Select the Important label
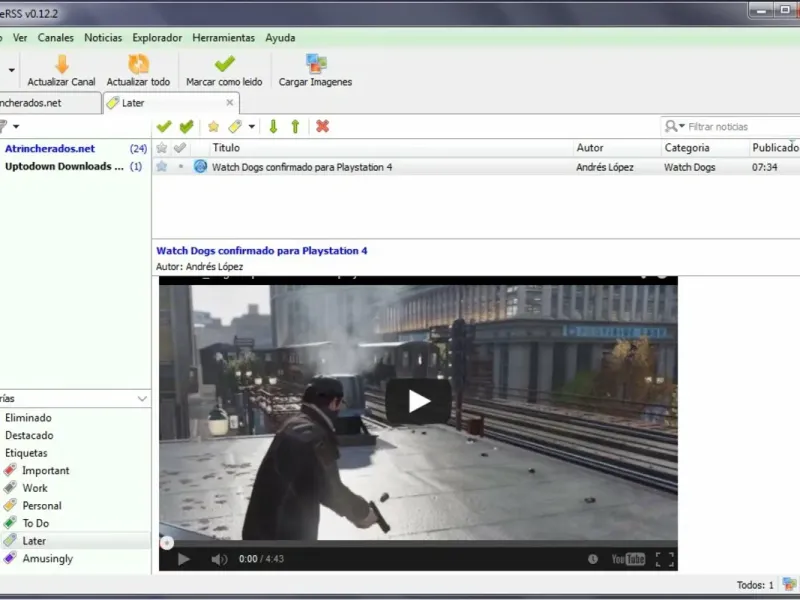800x600 pixels. point(45,470)
